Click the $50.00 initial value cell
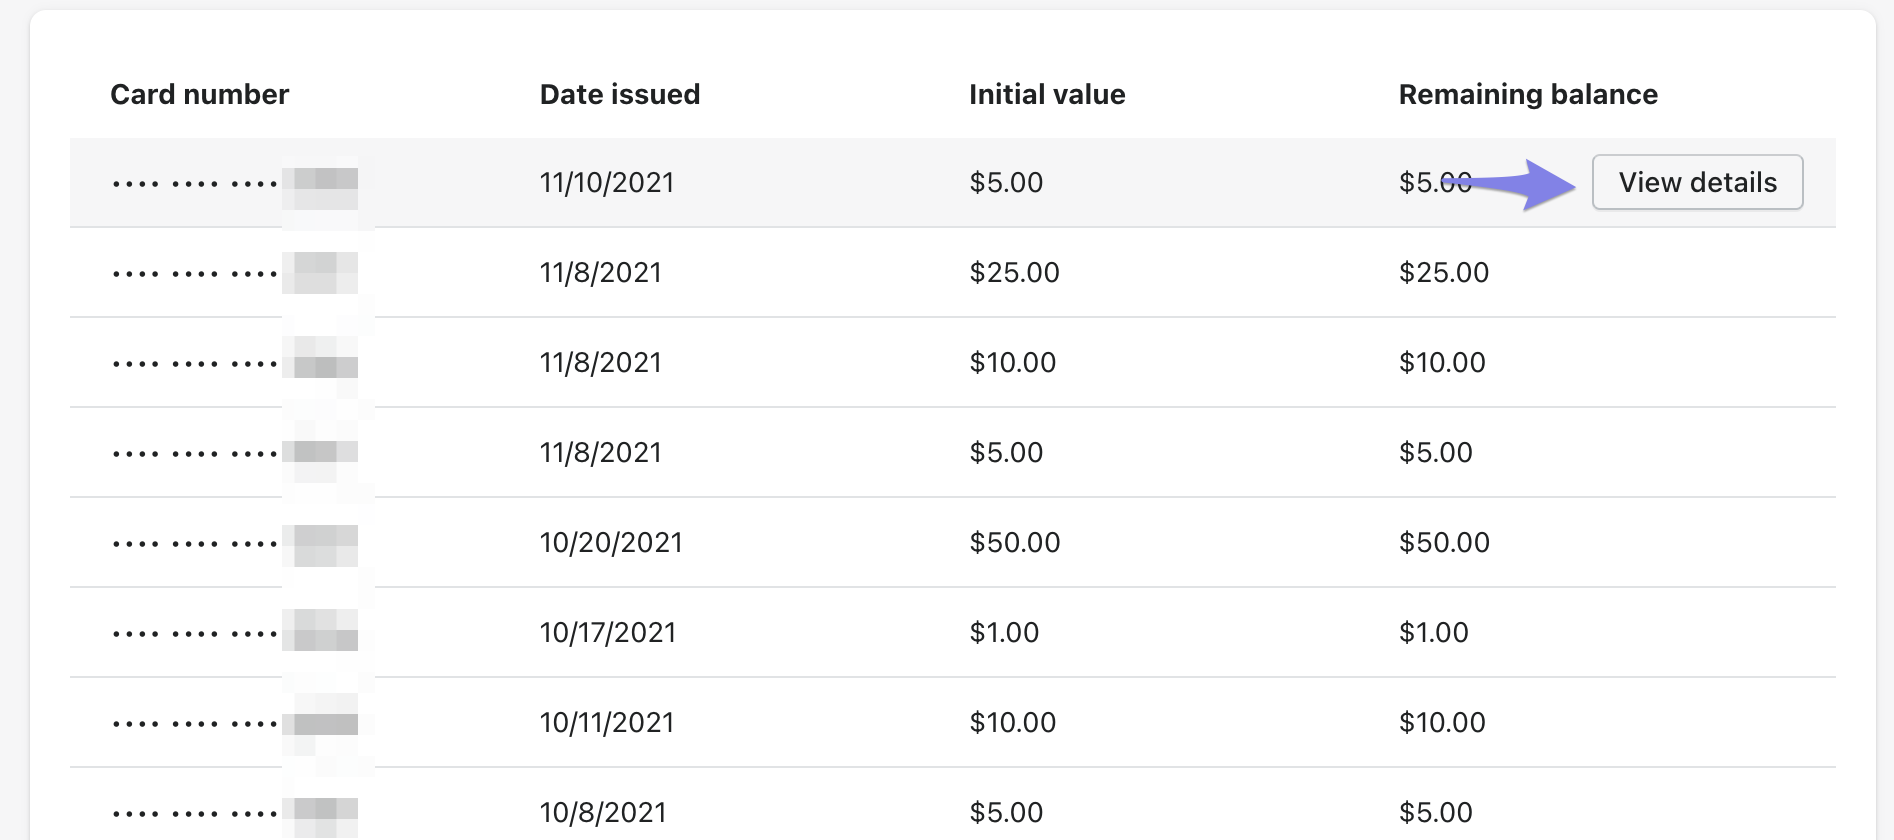Image resolution: width=1894 pixels, height=840 pixels. tap(1014, 542)
